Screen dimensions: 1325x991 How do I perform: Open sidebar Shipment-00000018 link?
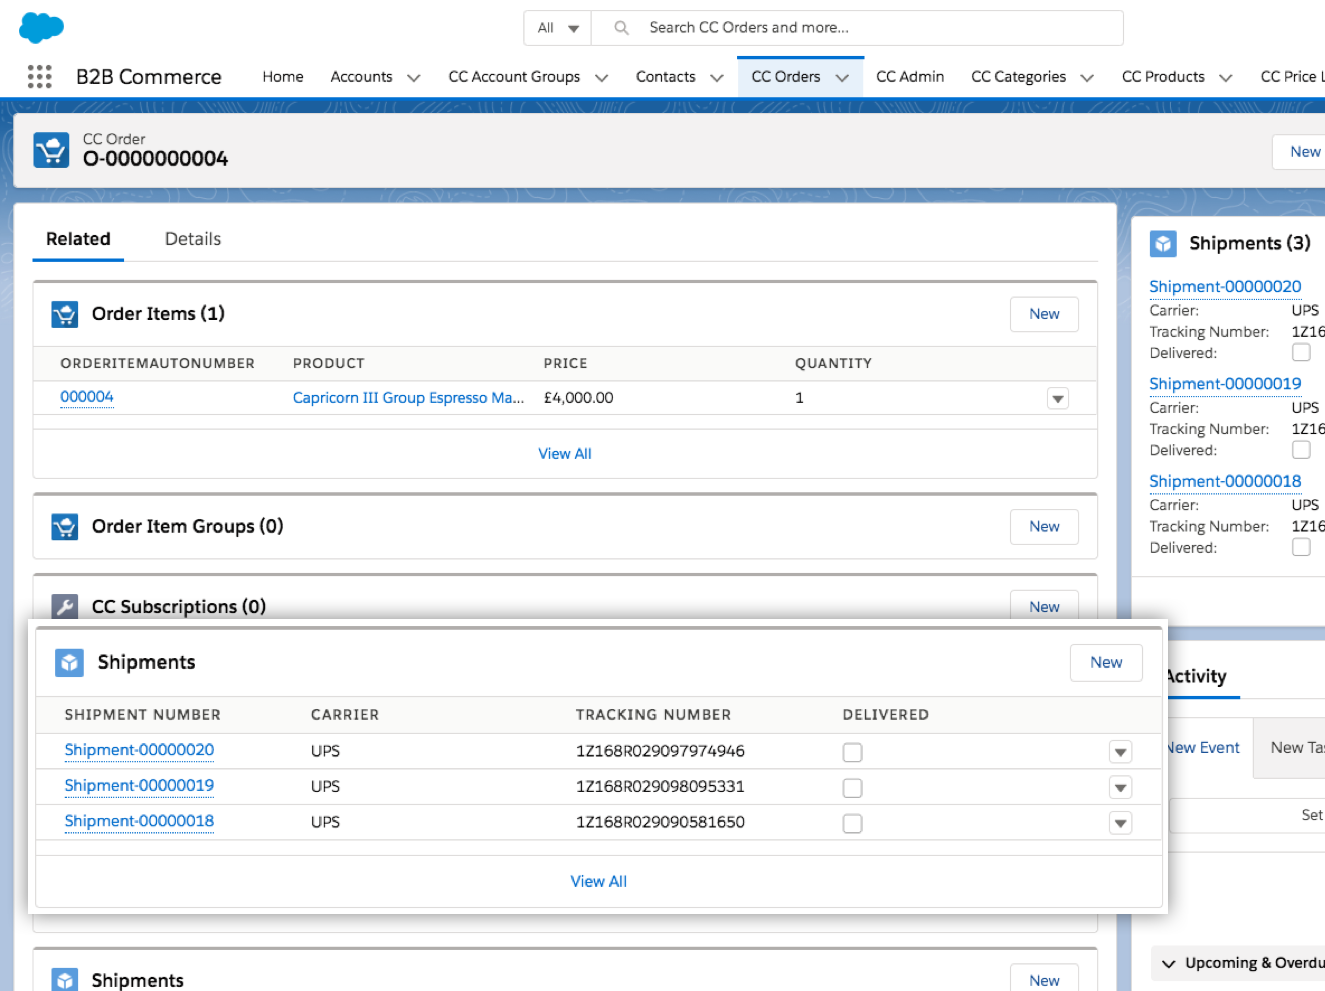1225,482
